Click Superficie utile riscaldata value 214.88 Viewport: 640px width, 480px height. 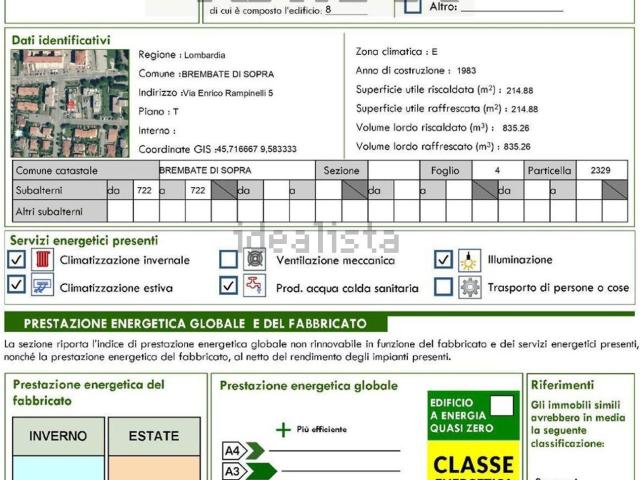pos(520,90)
